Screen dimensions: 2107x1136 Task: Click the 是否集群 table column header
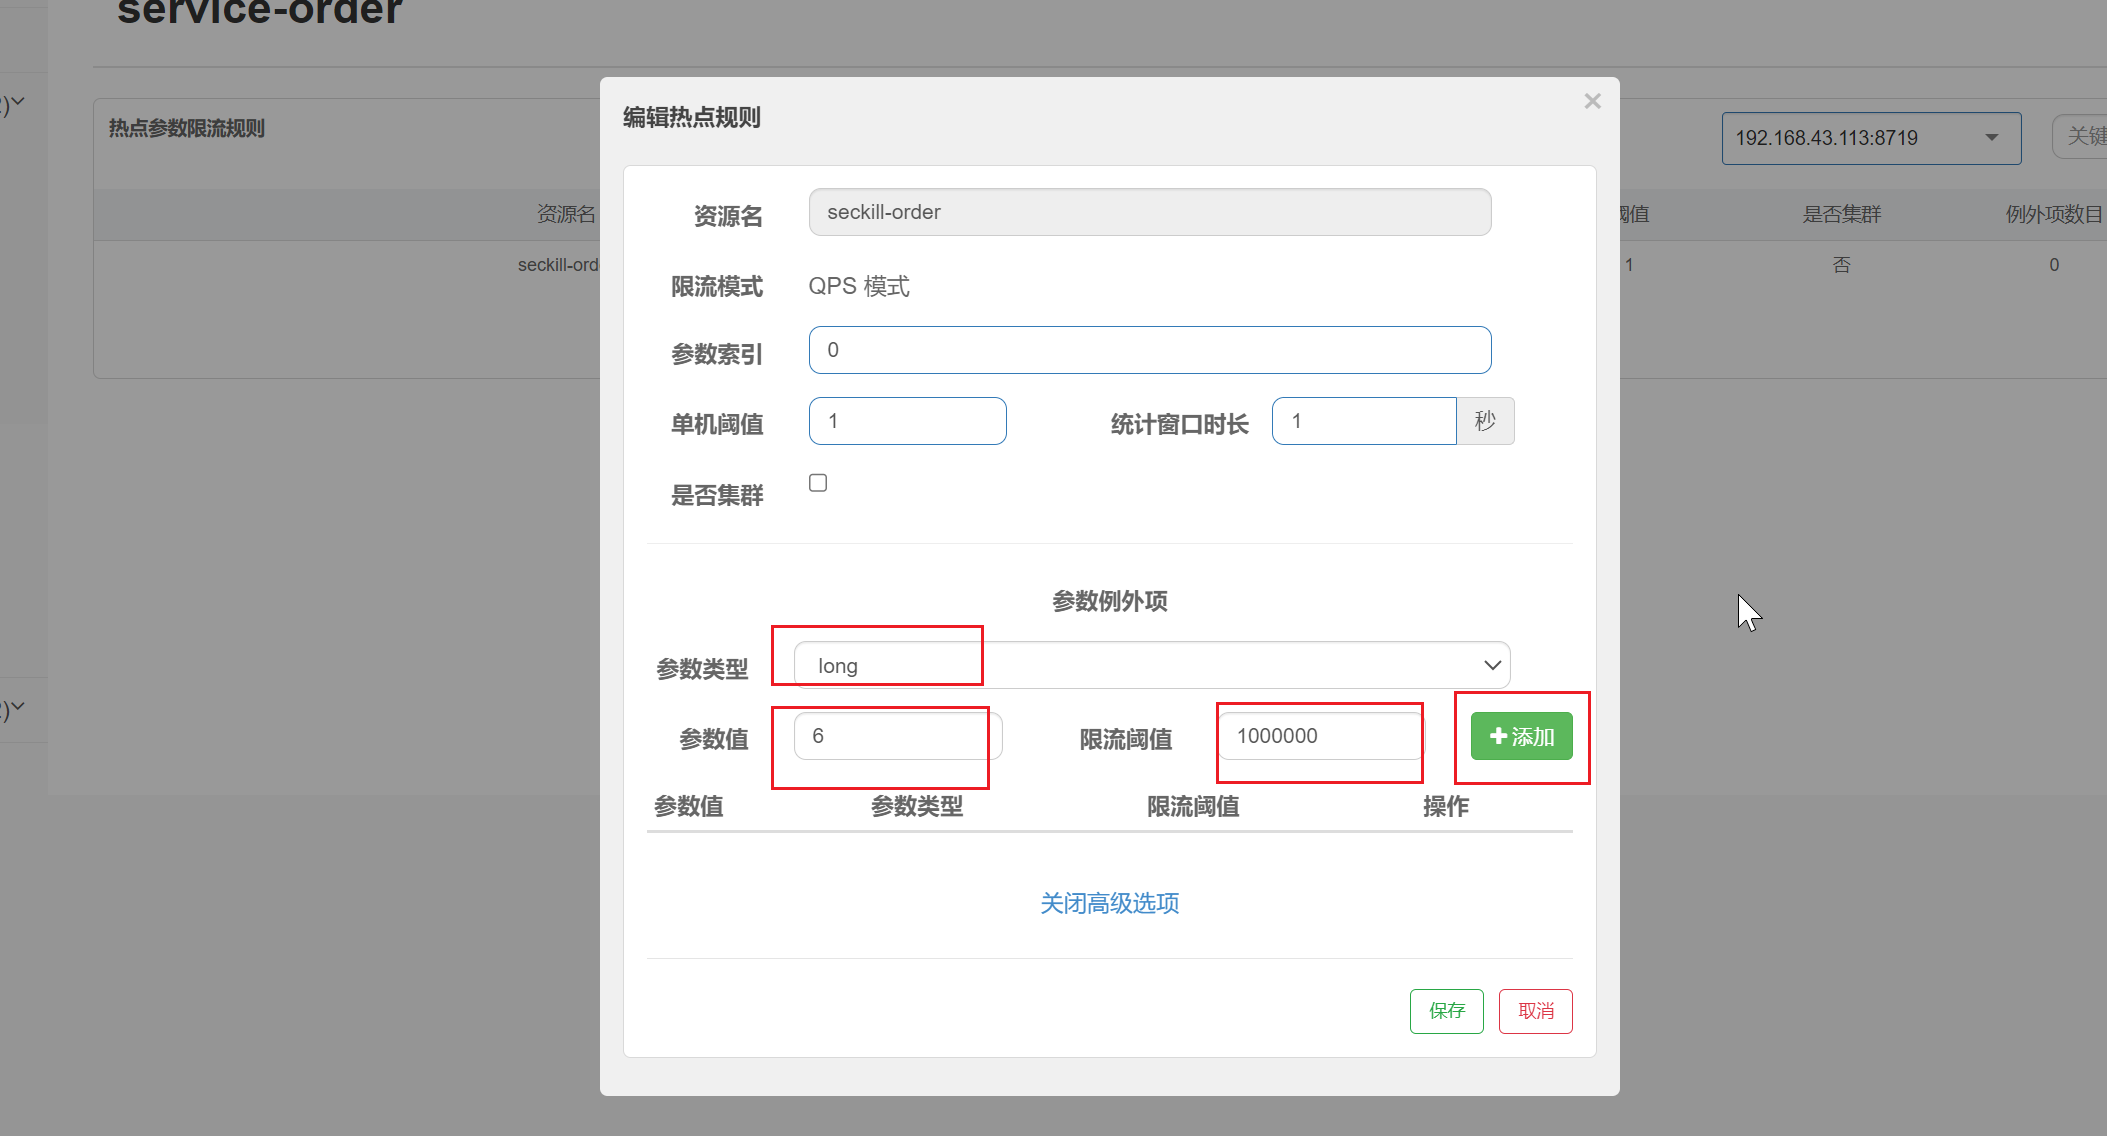click(1841, 214)
